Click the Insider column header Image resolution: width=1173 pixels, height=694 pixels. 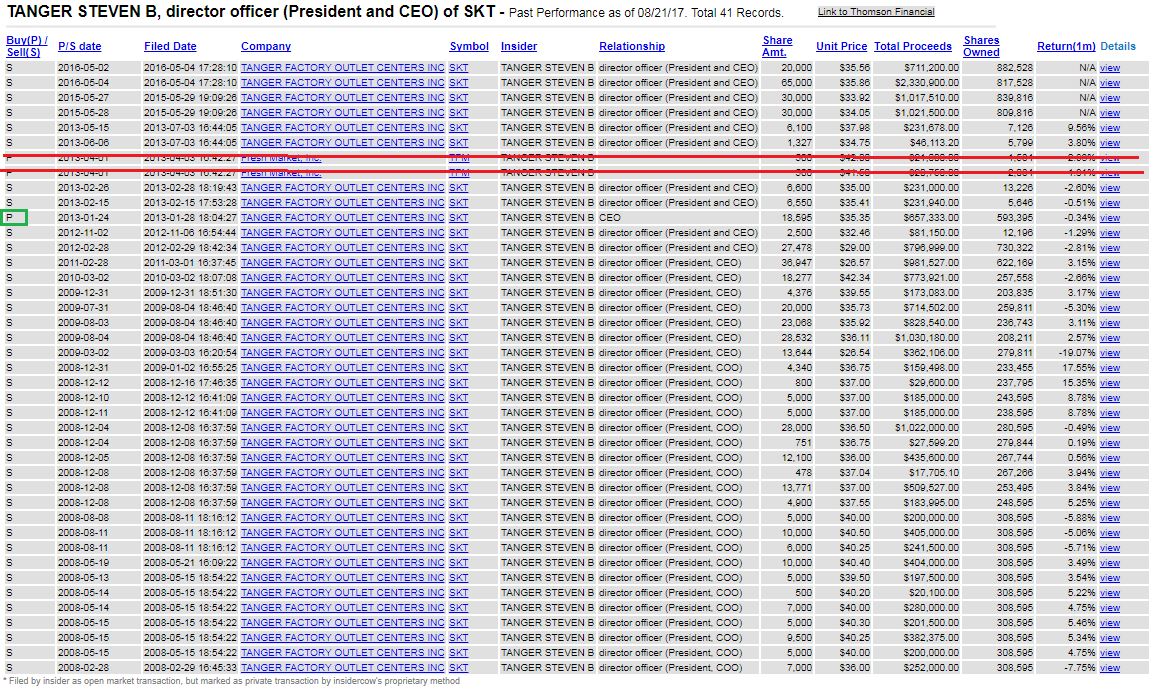[518, 46]
